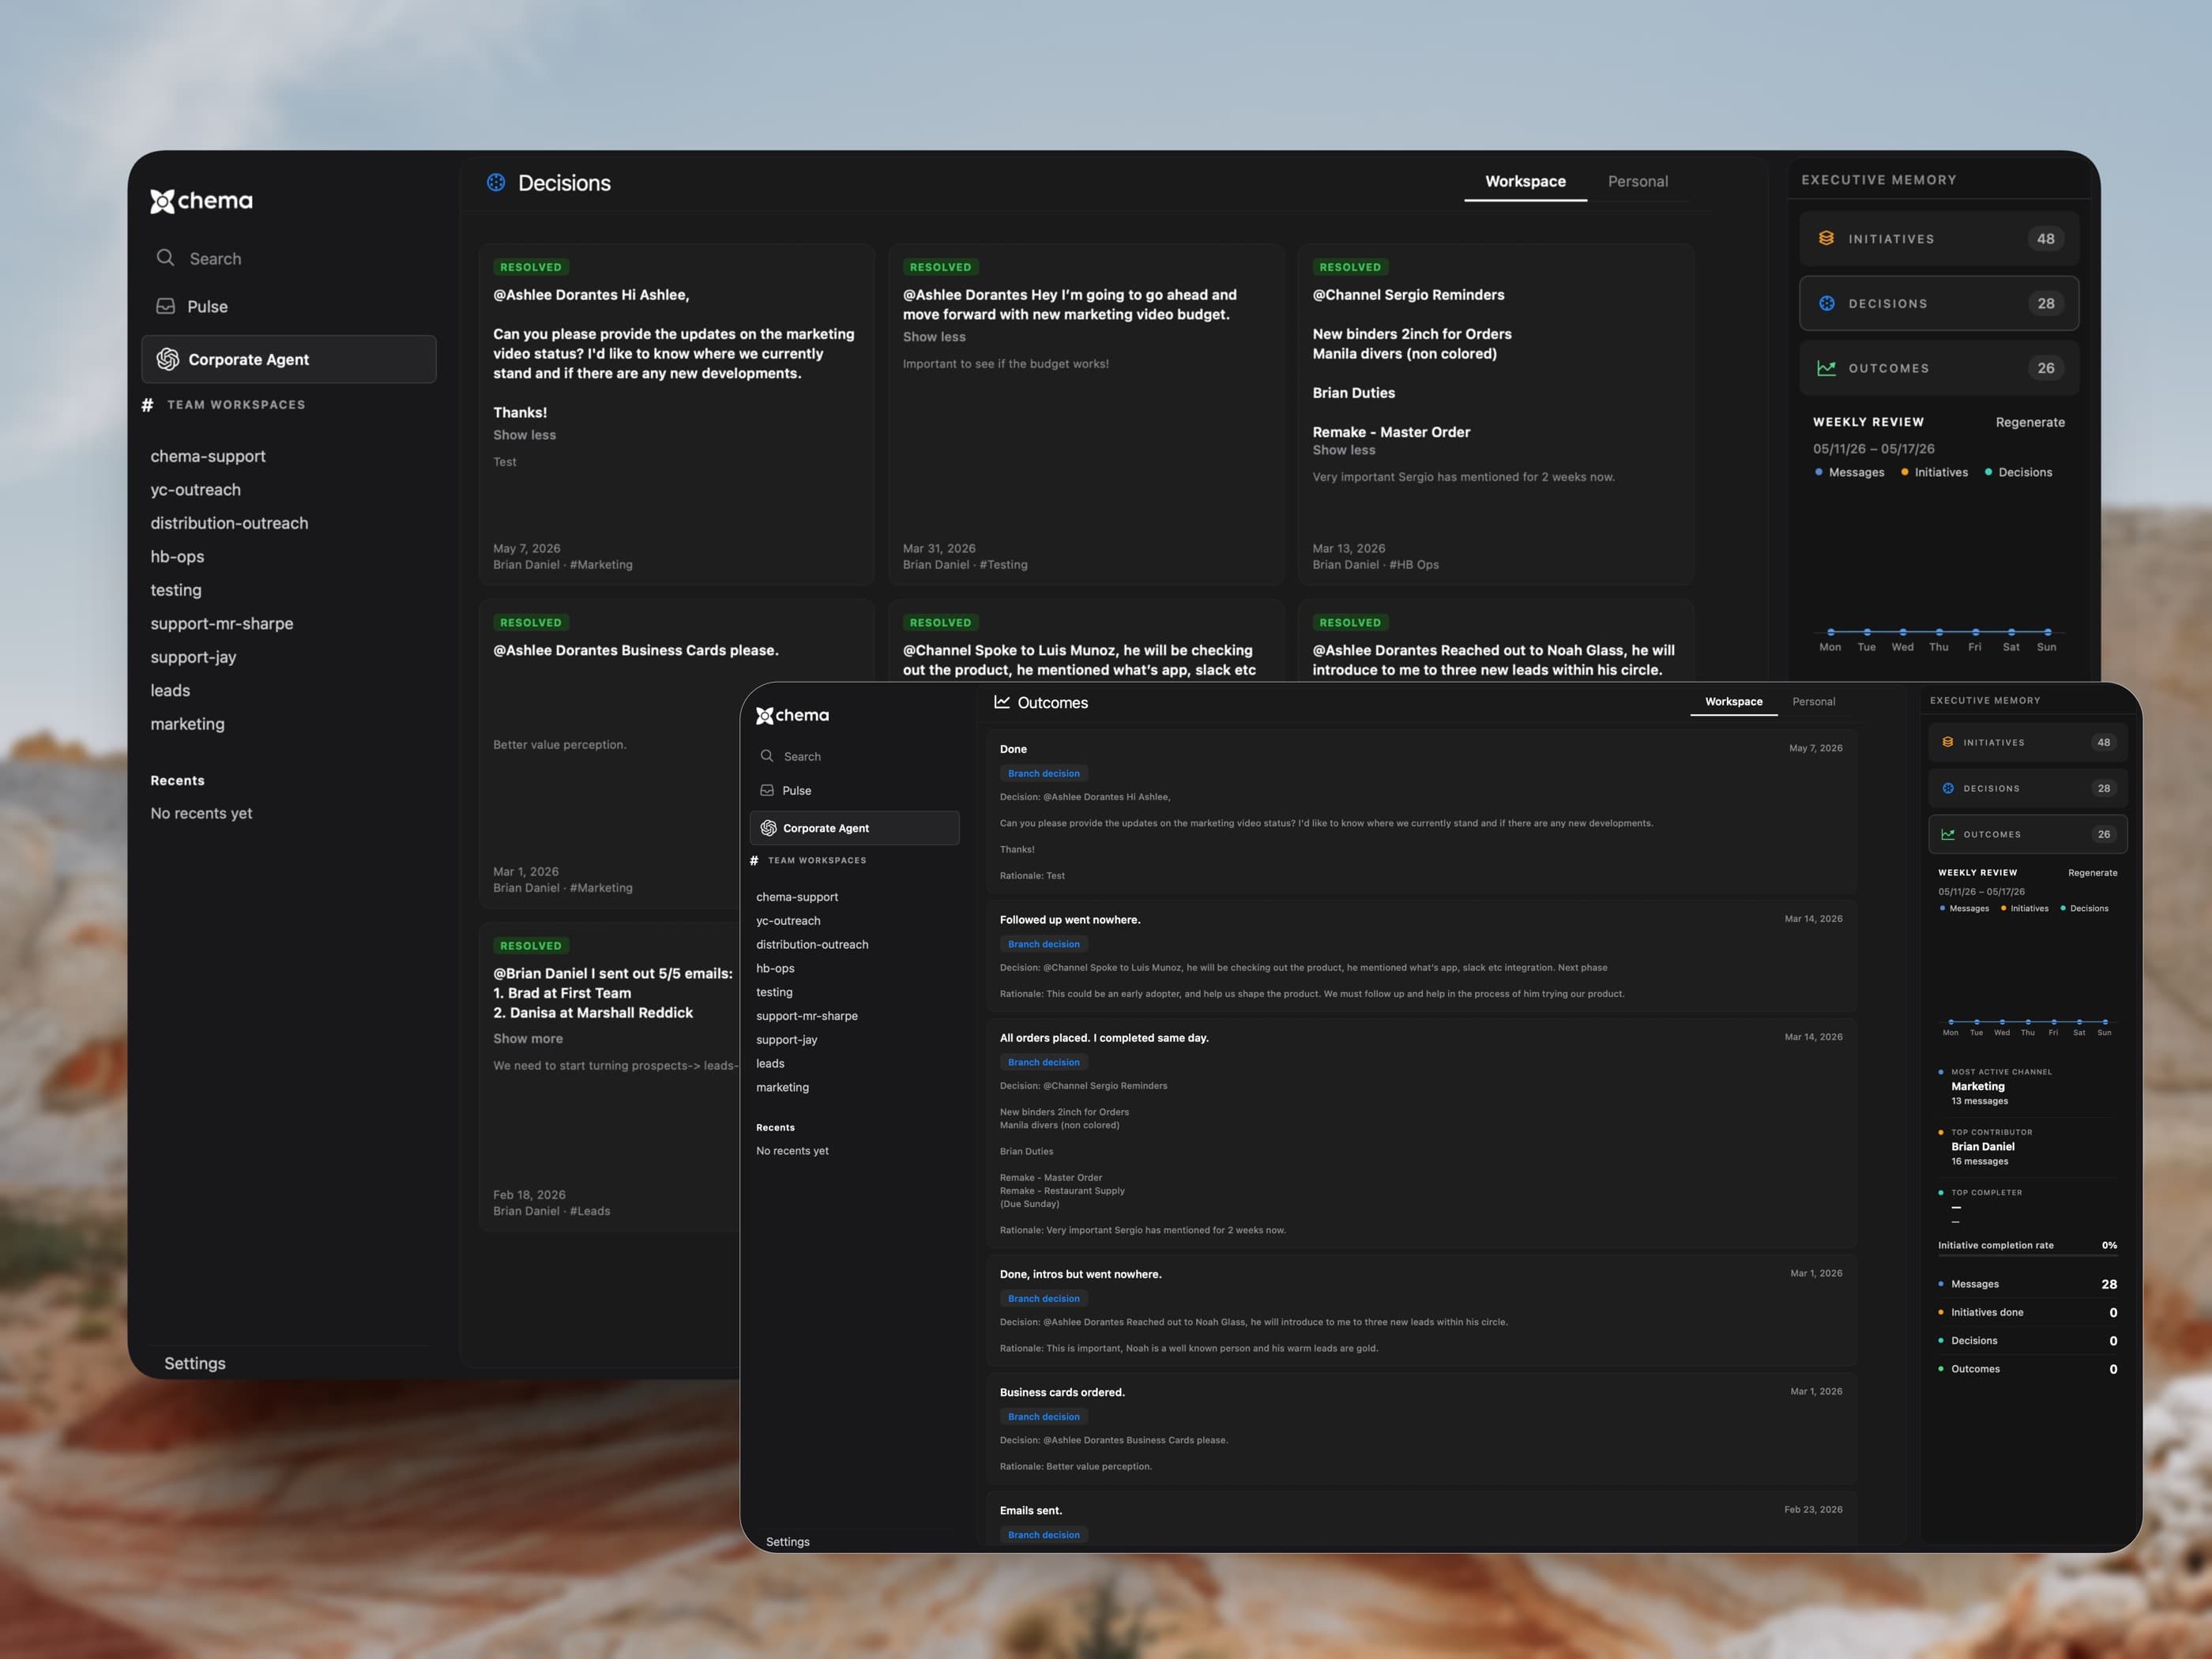Click the Sun data point in Decisions window chart
Viewport: 2212px width, 1659px height.
2047,632
